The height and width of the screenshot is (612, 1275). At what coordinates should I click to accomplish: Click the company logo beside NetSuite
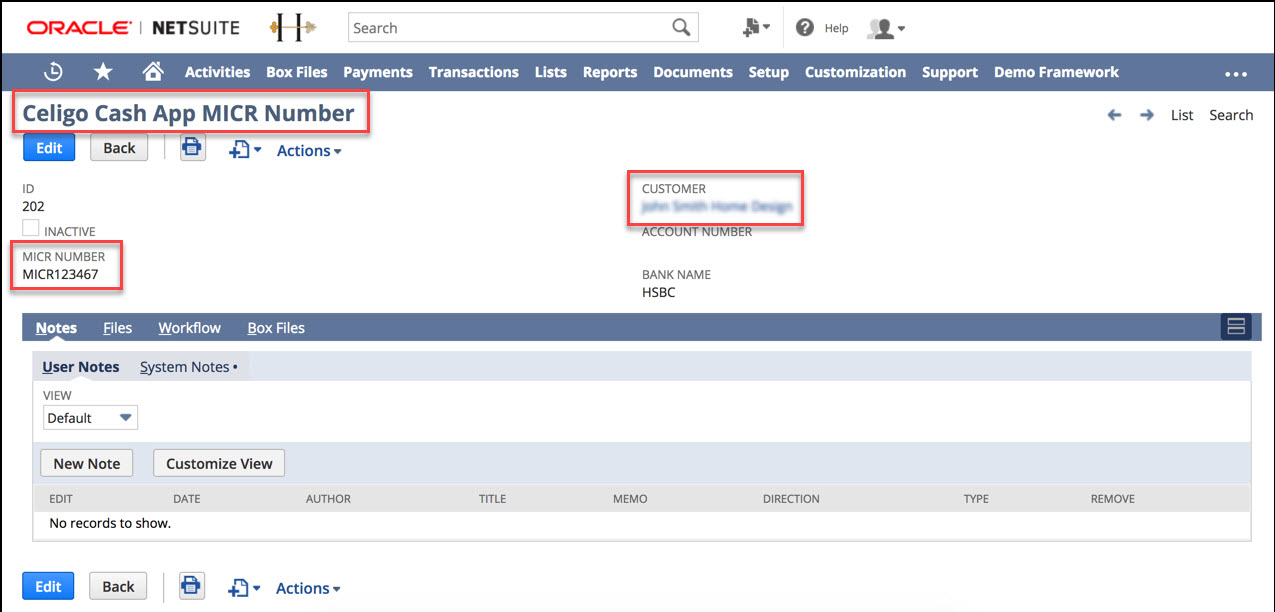click(293, 28)
